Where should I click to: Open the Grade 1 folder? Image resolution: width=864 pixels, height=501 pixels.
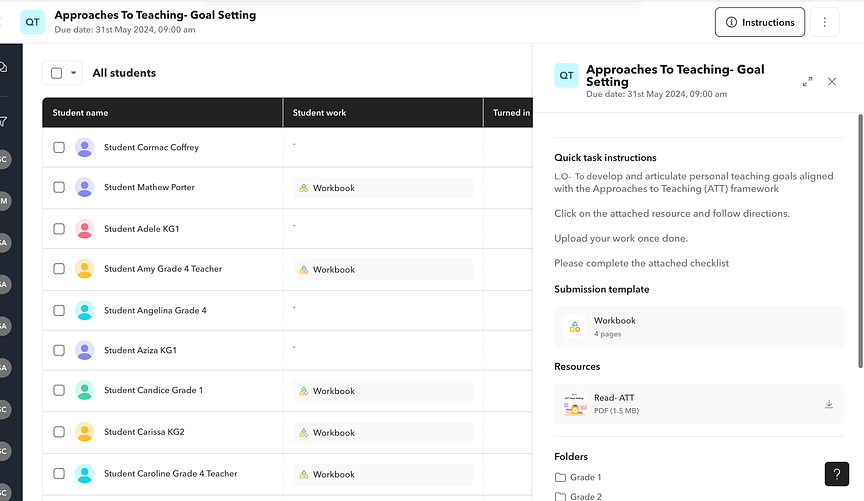(585, 477)
